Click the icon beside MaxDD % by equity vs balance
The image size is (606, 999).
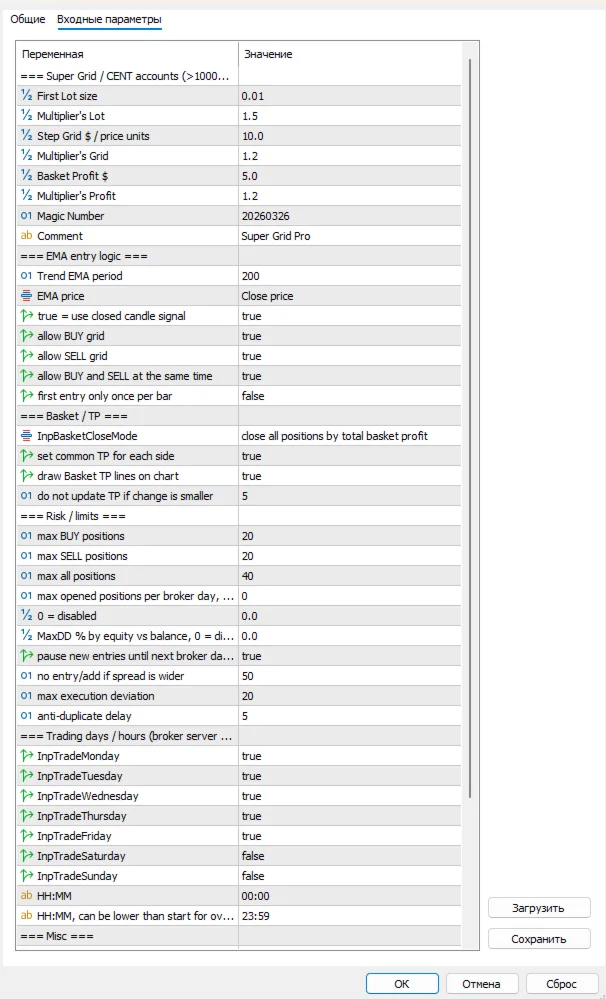click(x=26, y=636)
